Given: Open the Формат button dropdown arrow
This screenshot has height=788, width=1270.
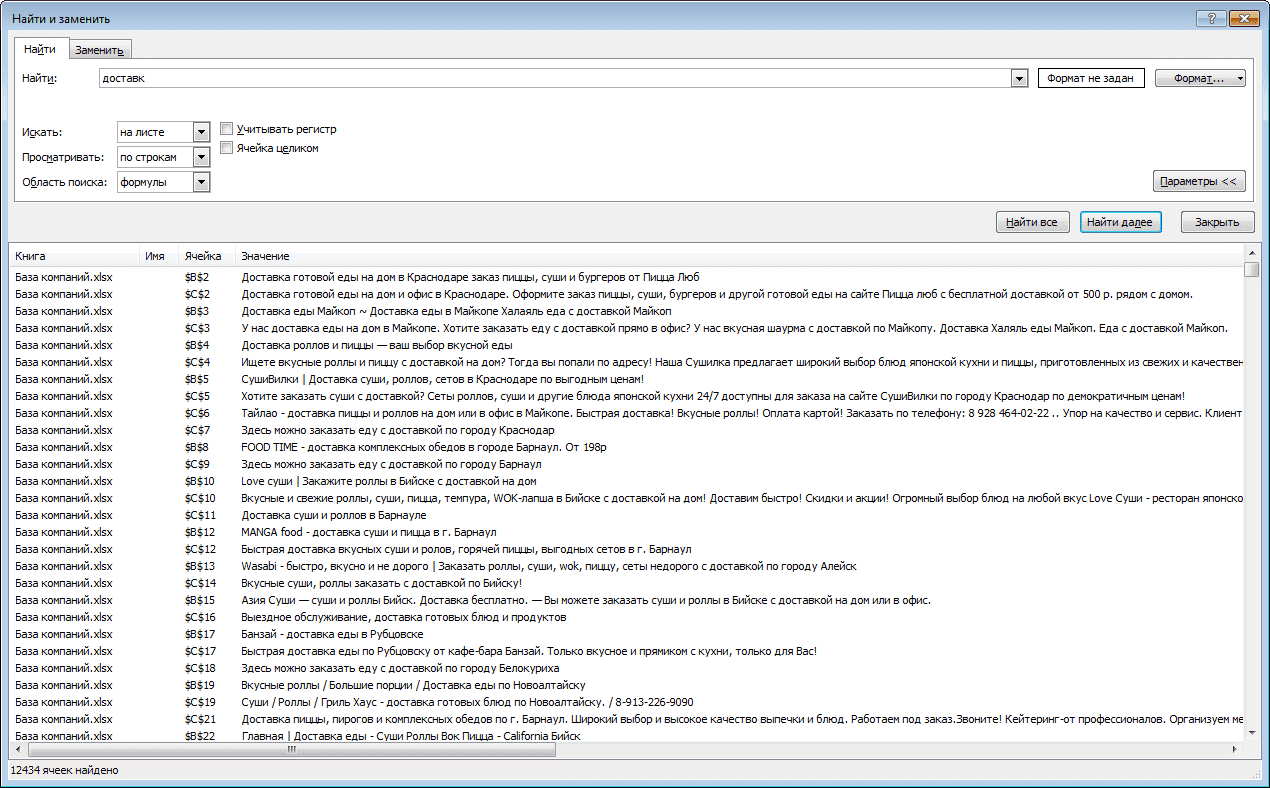Looking at the screenshot, I should click(x=1240, y=78).
